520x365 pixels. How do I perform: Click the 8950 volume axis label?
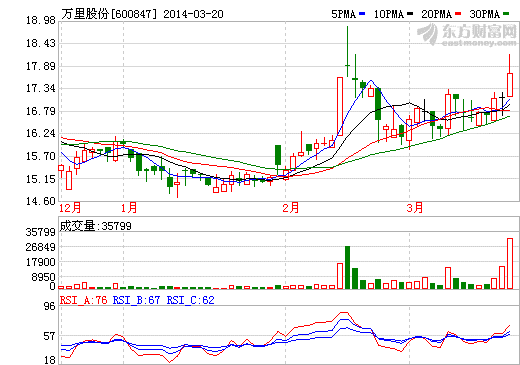(x=44, y=277)
